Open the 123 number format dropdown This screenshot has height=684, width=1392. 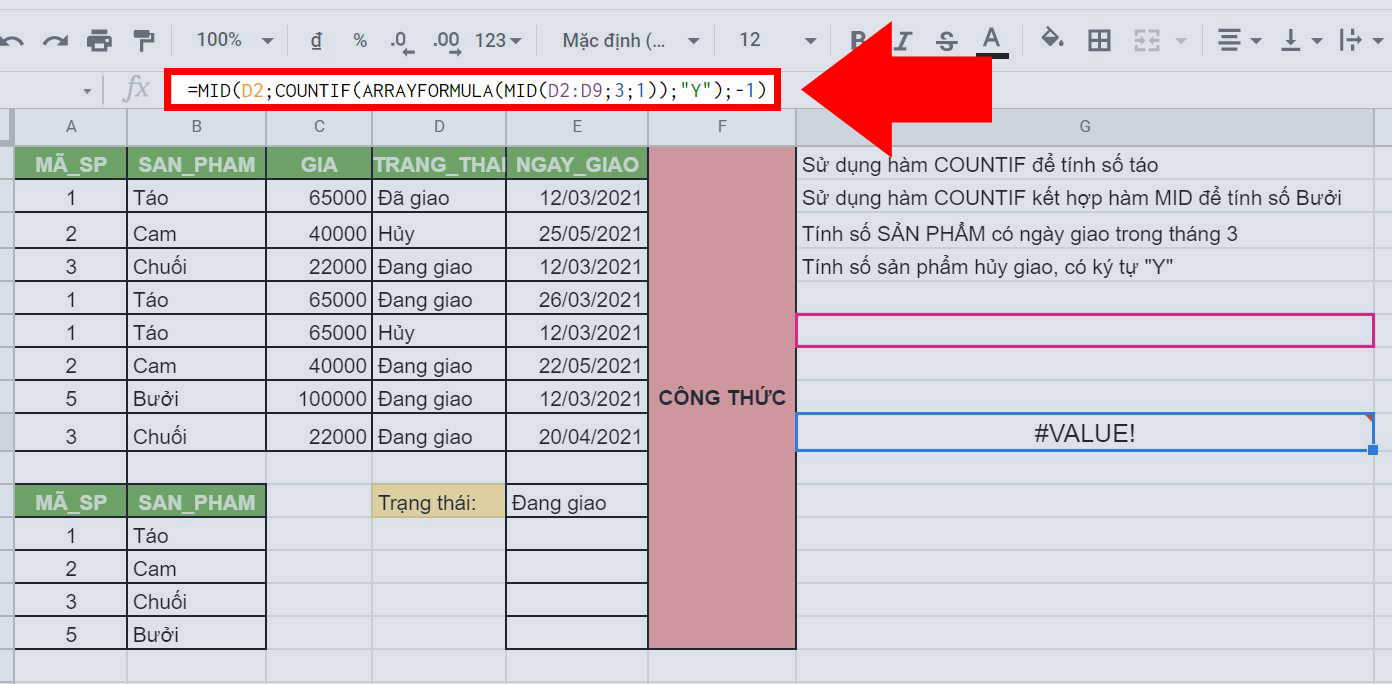497,40
